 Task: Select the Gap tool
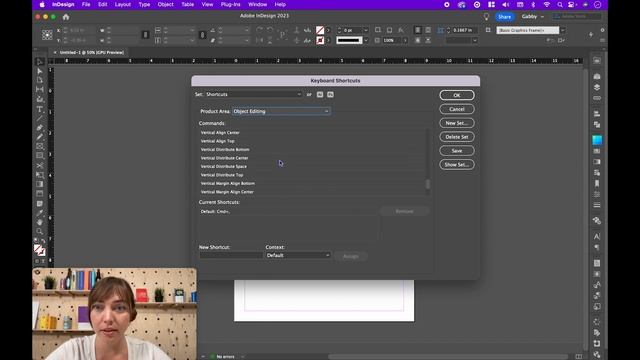click(40, 89)
